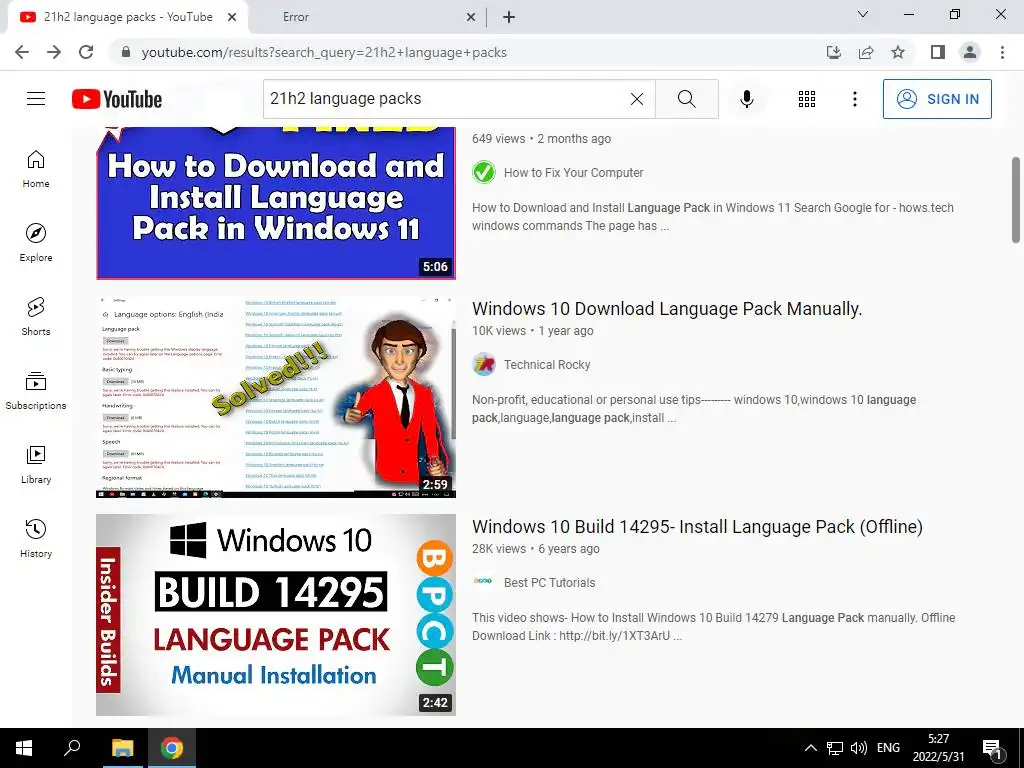Open volume control in system tray
This screenshot has height=768, width=1024.
(x=859, y=748)
